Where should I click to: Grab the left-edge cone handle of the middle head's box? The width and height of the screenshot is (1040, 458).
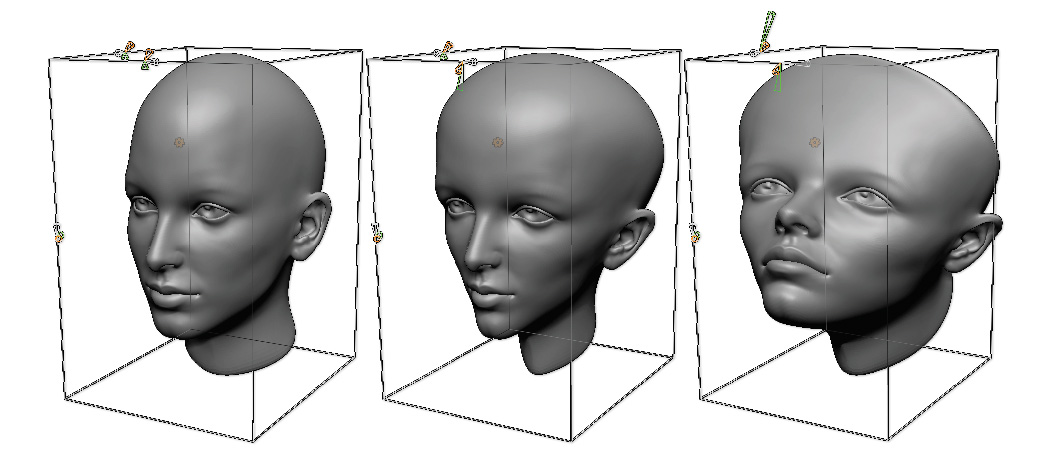click(377, 233)
